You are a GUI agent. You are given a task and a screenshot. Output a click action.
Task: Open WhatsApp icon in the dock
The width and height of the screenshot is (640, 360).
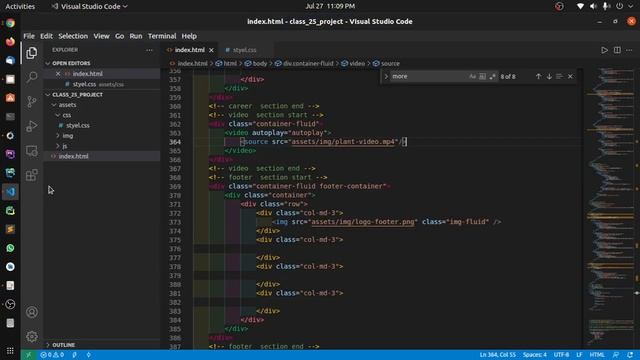(10, 248)
